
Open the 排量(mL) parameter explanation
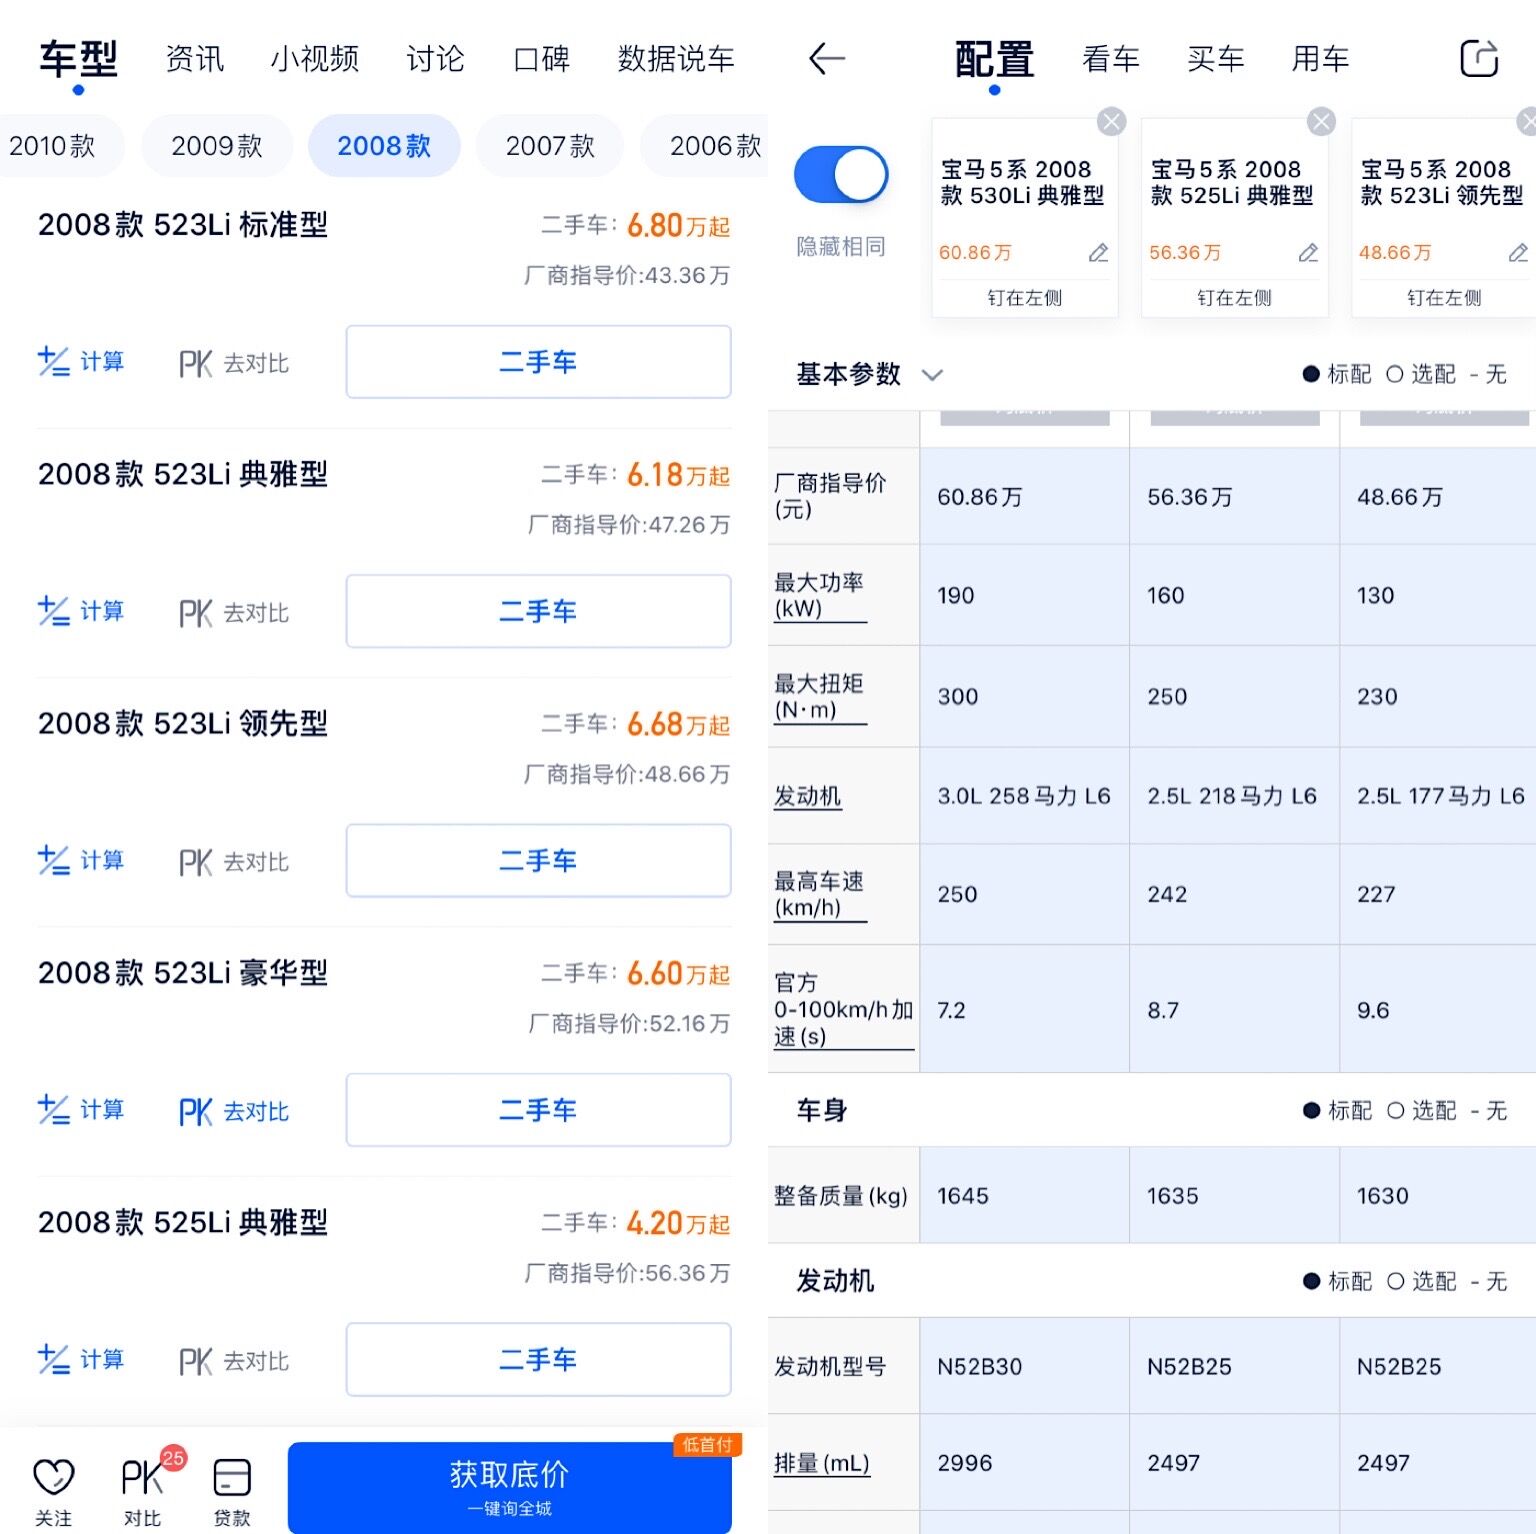[x=822, y=1463]
